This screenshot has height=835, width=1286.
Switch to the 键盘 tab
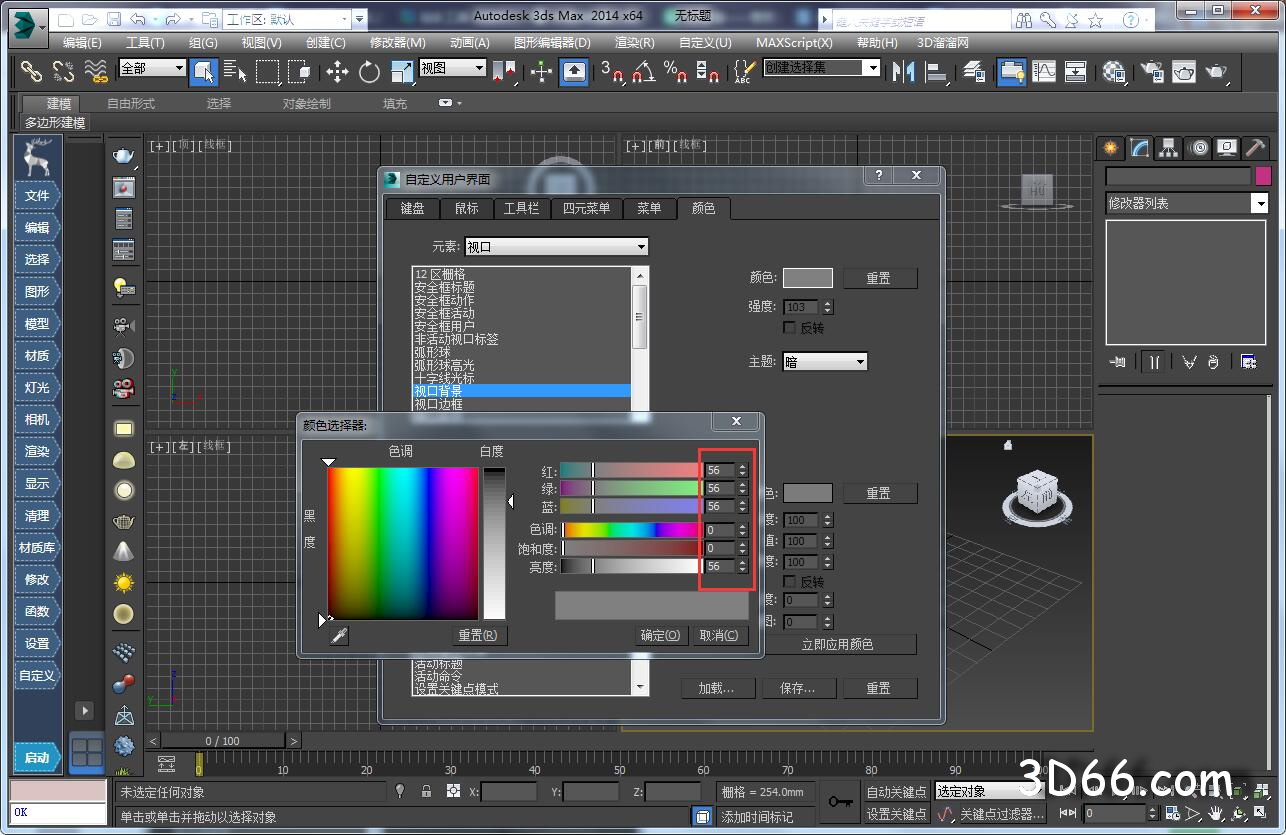click(412, 208)
